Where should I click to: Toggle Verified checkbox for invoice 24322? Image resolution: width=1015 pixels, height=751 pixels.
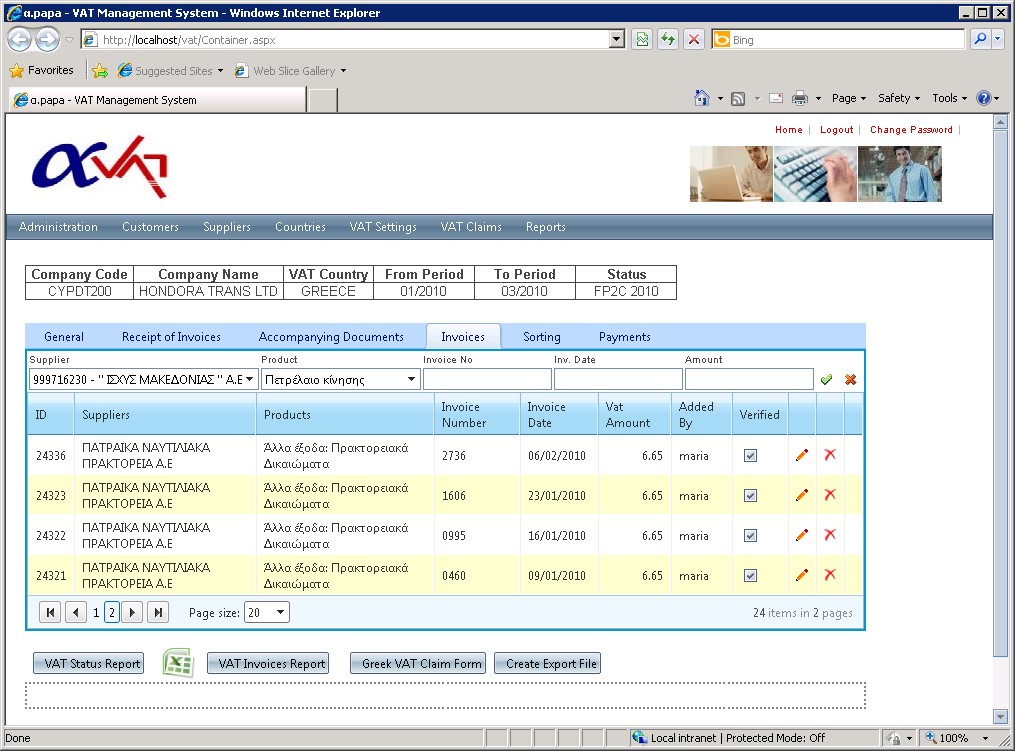[750, 535]
